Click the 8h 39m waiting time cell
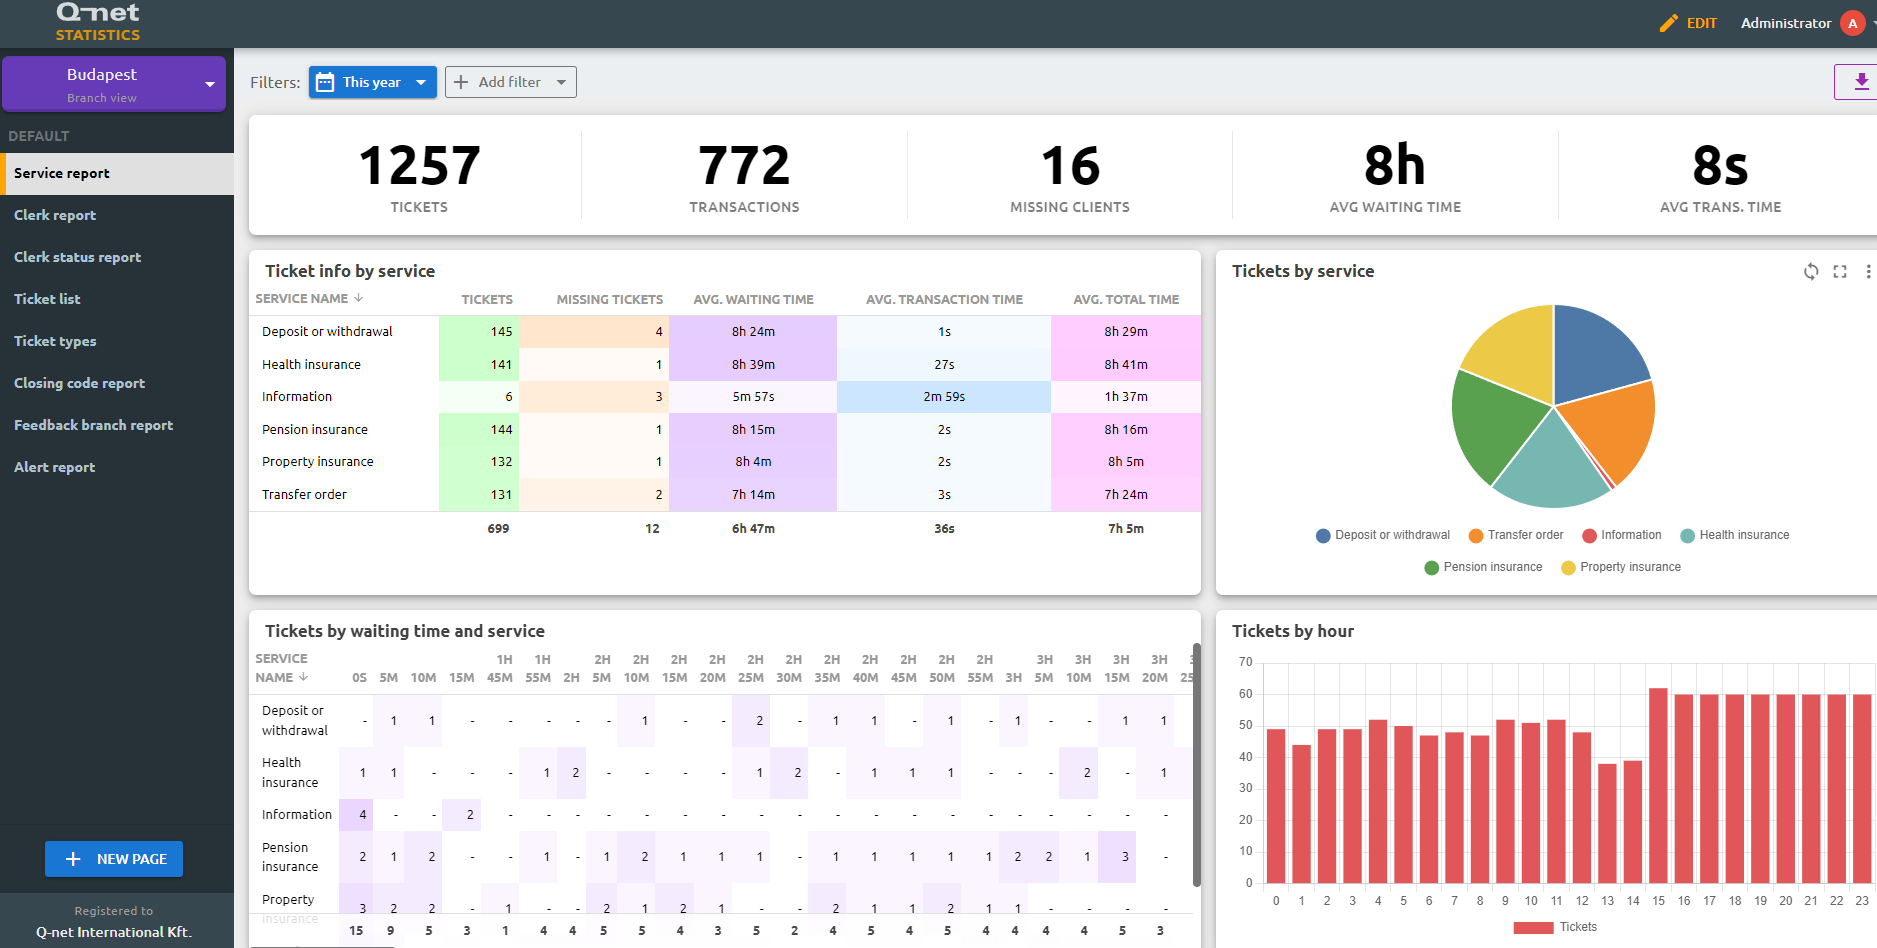 [753, 364]
